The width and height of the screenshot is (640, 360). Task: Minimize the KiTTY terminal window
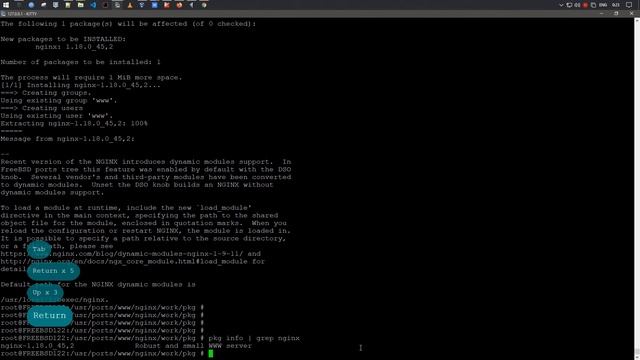pyautogui.click(x=602, y=13)
